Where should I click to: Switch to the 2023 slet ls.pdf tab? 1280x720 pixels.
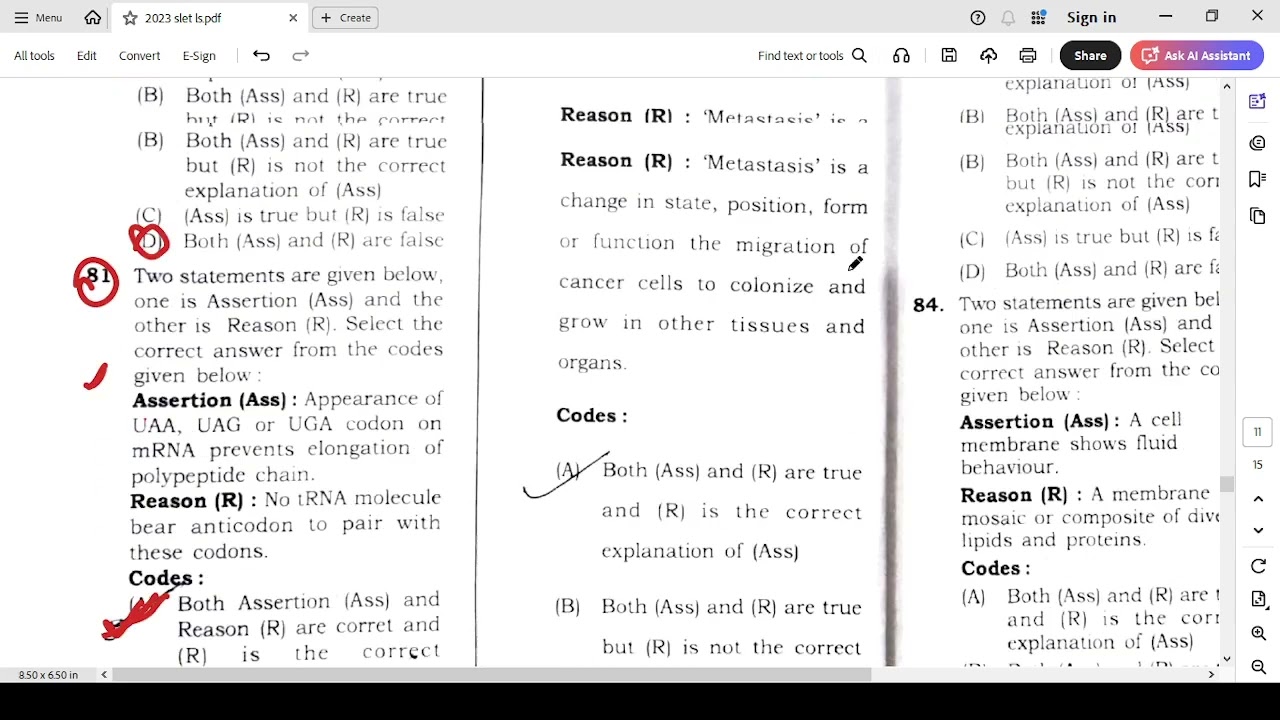(207, 18)
